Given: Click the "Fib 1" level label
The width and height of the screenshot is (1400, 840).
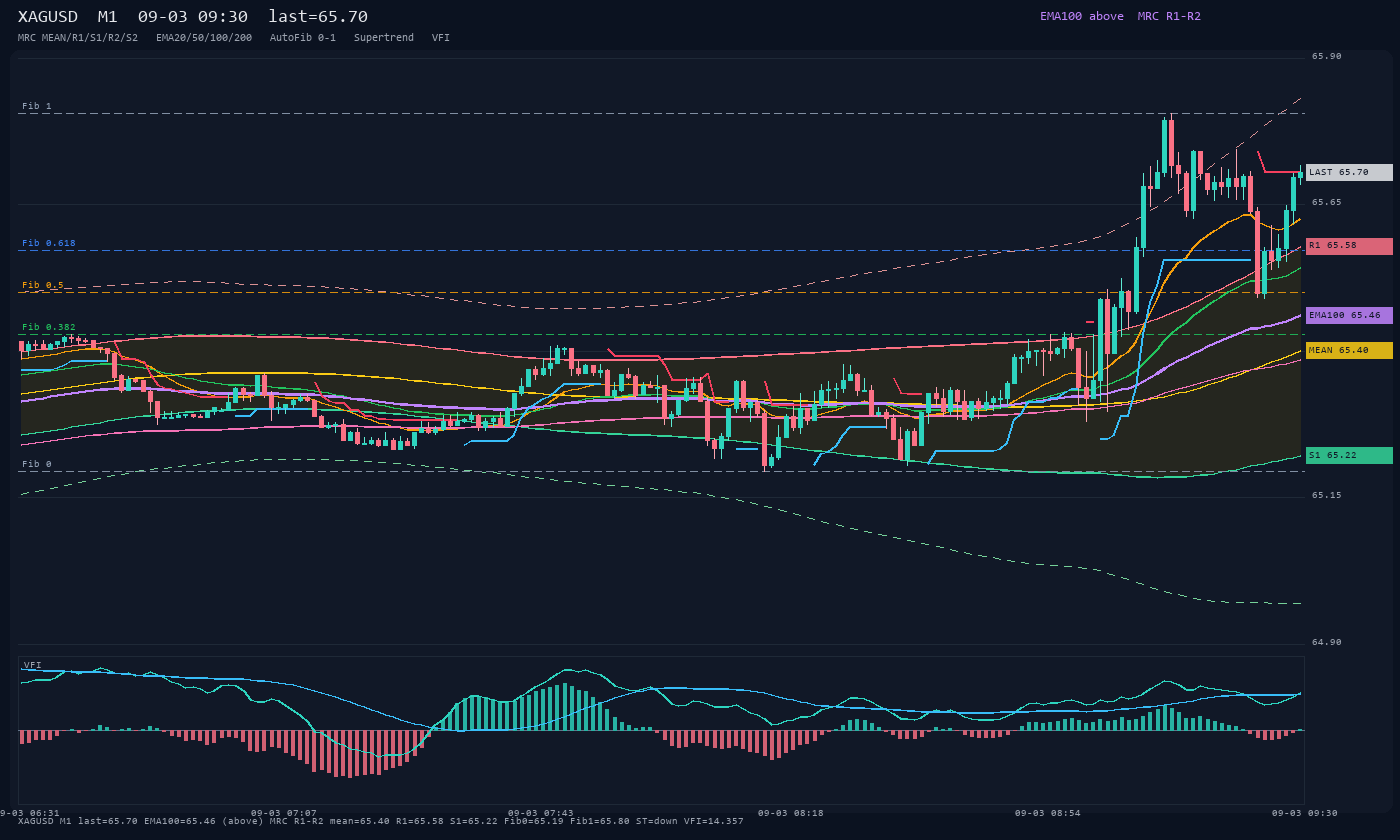Looking at the screenshot, I should 37,106.
